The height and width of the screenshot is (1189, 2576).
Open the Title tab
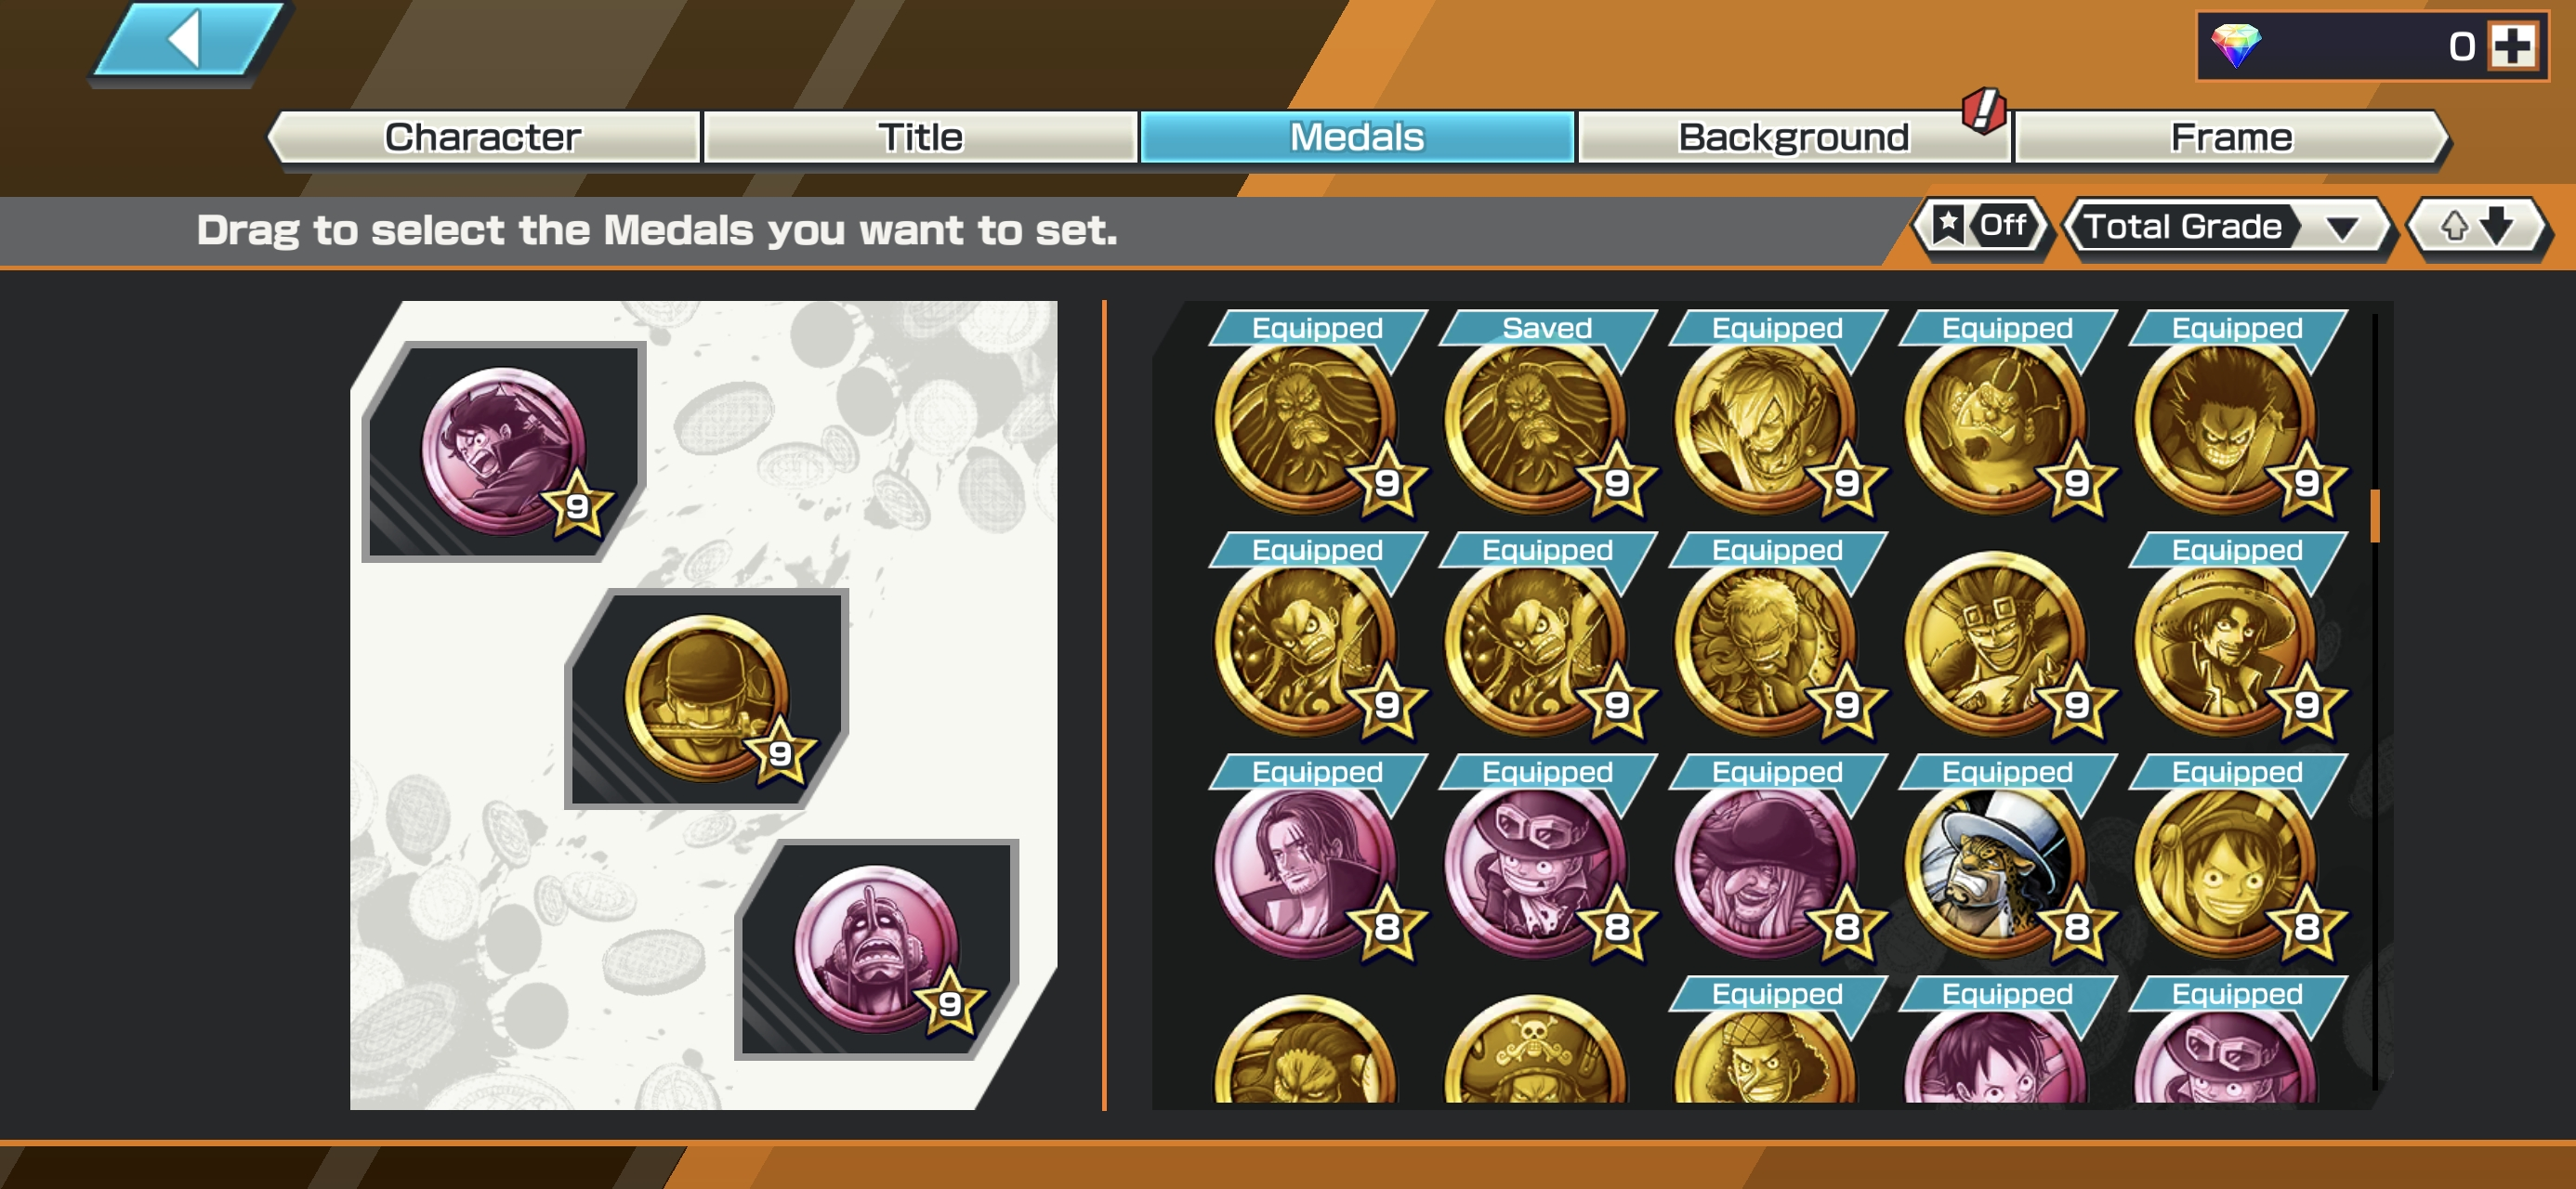920,137
